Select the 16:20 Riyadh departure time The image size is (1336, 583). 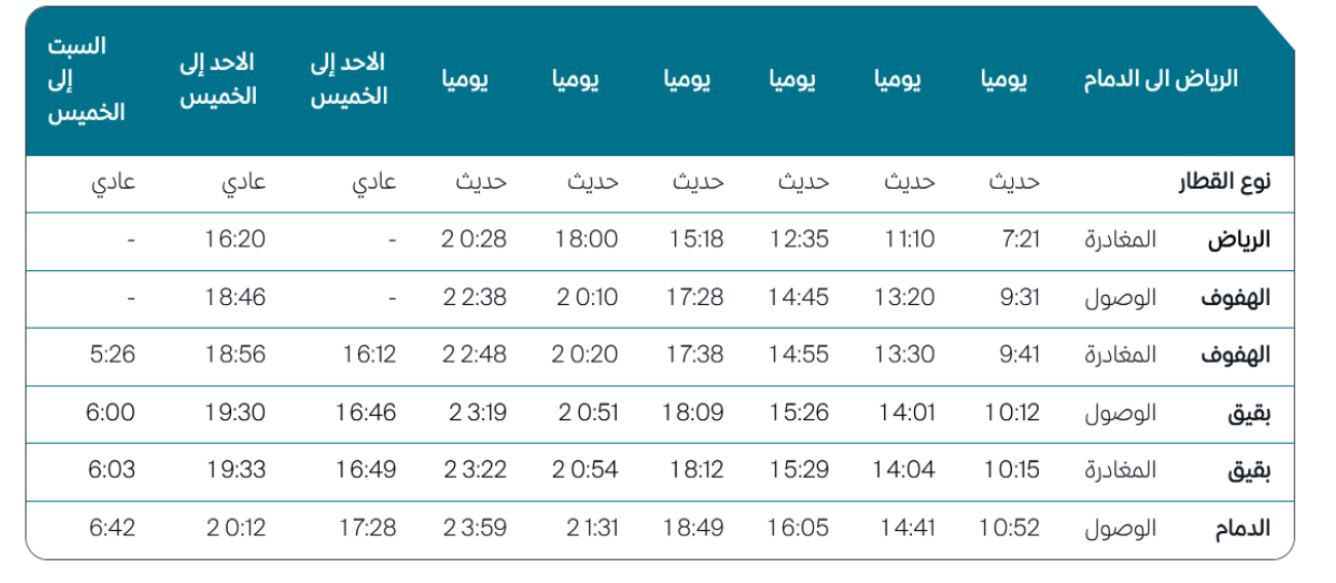pos(236,240)
